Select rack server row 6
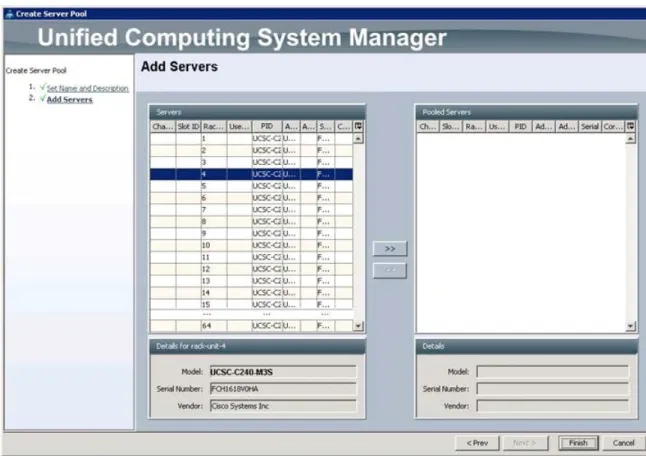Screen dimensions: 646x456 251,198
